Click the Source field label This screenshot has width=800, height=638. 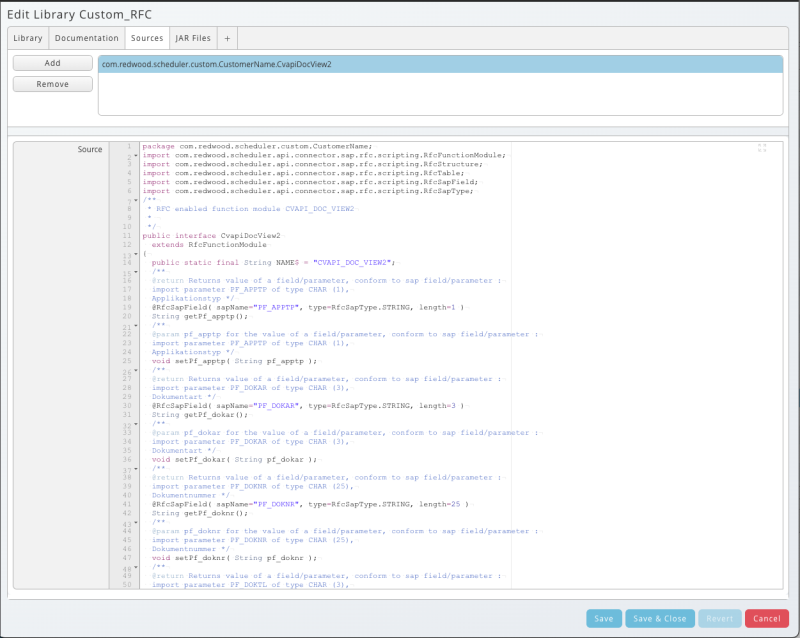(90, 149)
